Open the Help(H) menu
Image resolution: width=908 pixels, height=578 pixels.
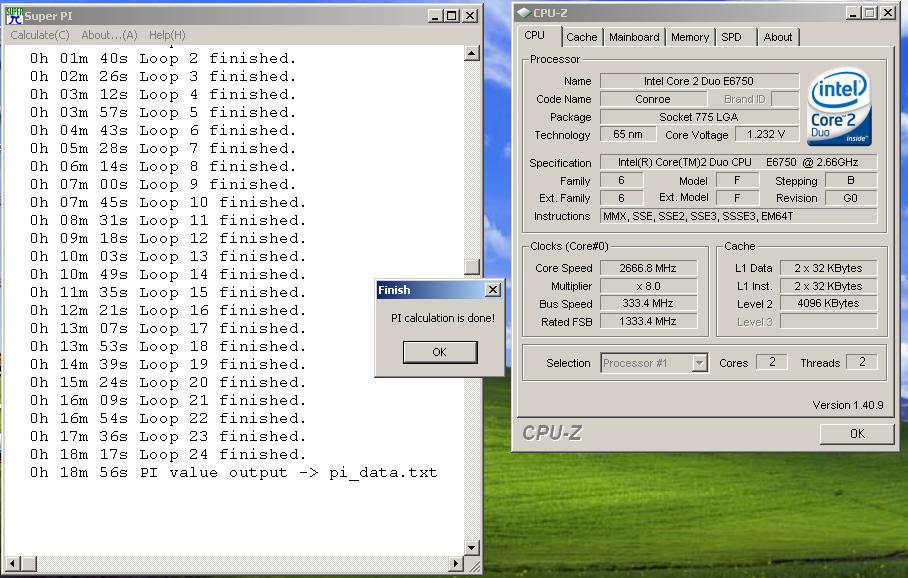[x=167, y=35]
